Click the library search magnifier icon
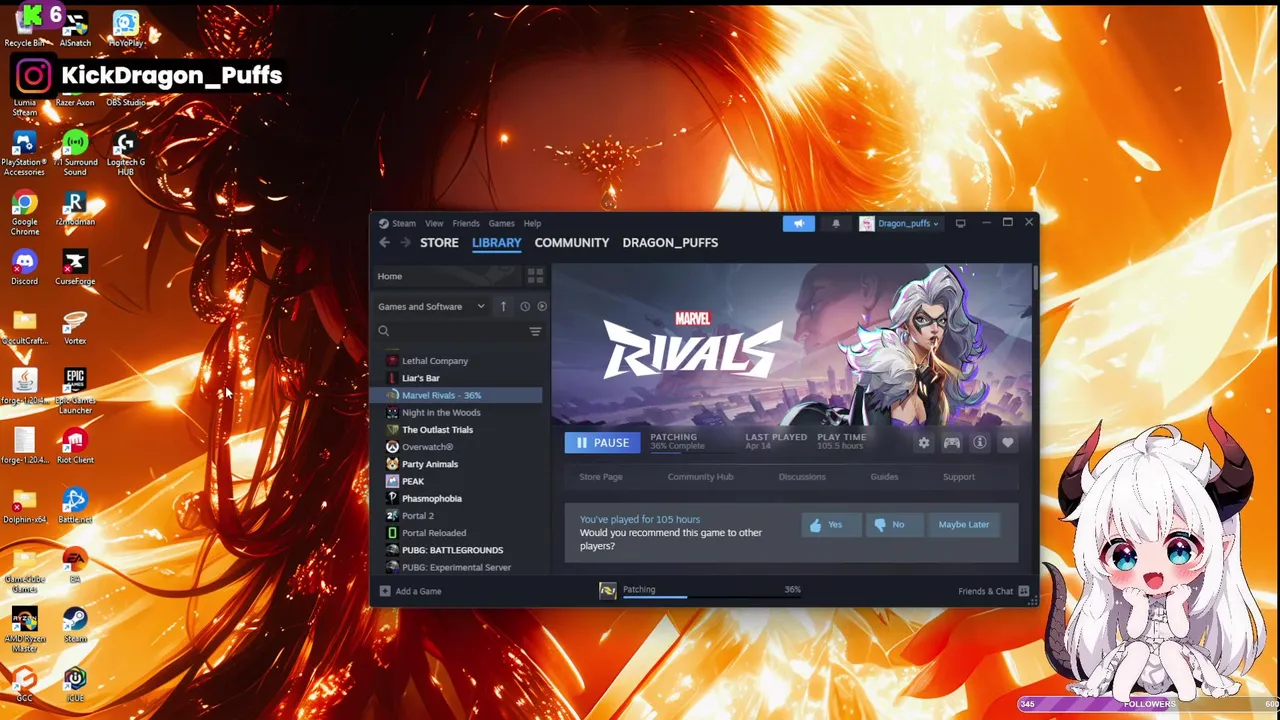Screen dimensions: 1280x720 point(383,331)
